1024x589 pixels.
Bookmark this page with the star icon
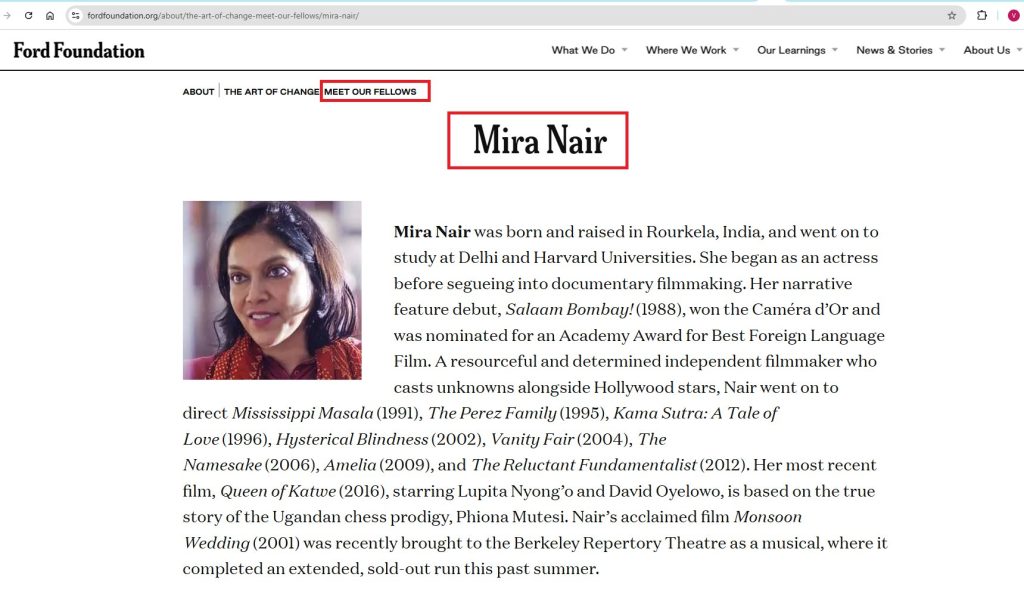click(951, 16)
